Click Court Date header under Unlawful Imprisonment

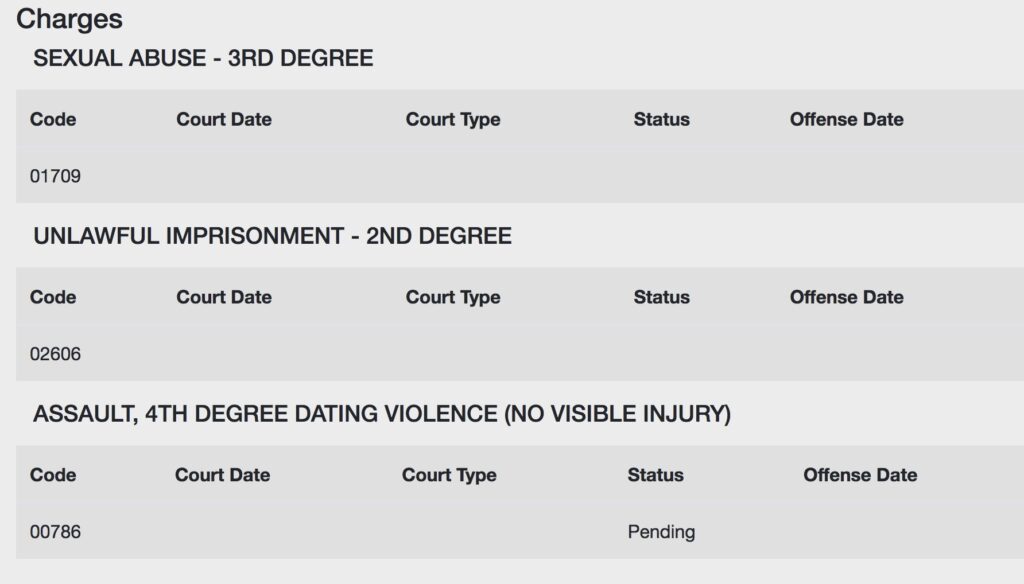click(224, 297)
